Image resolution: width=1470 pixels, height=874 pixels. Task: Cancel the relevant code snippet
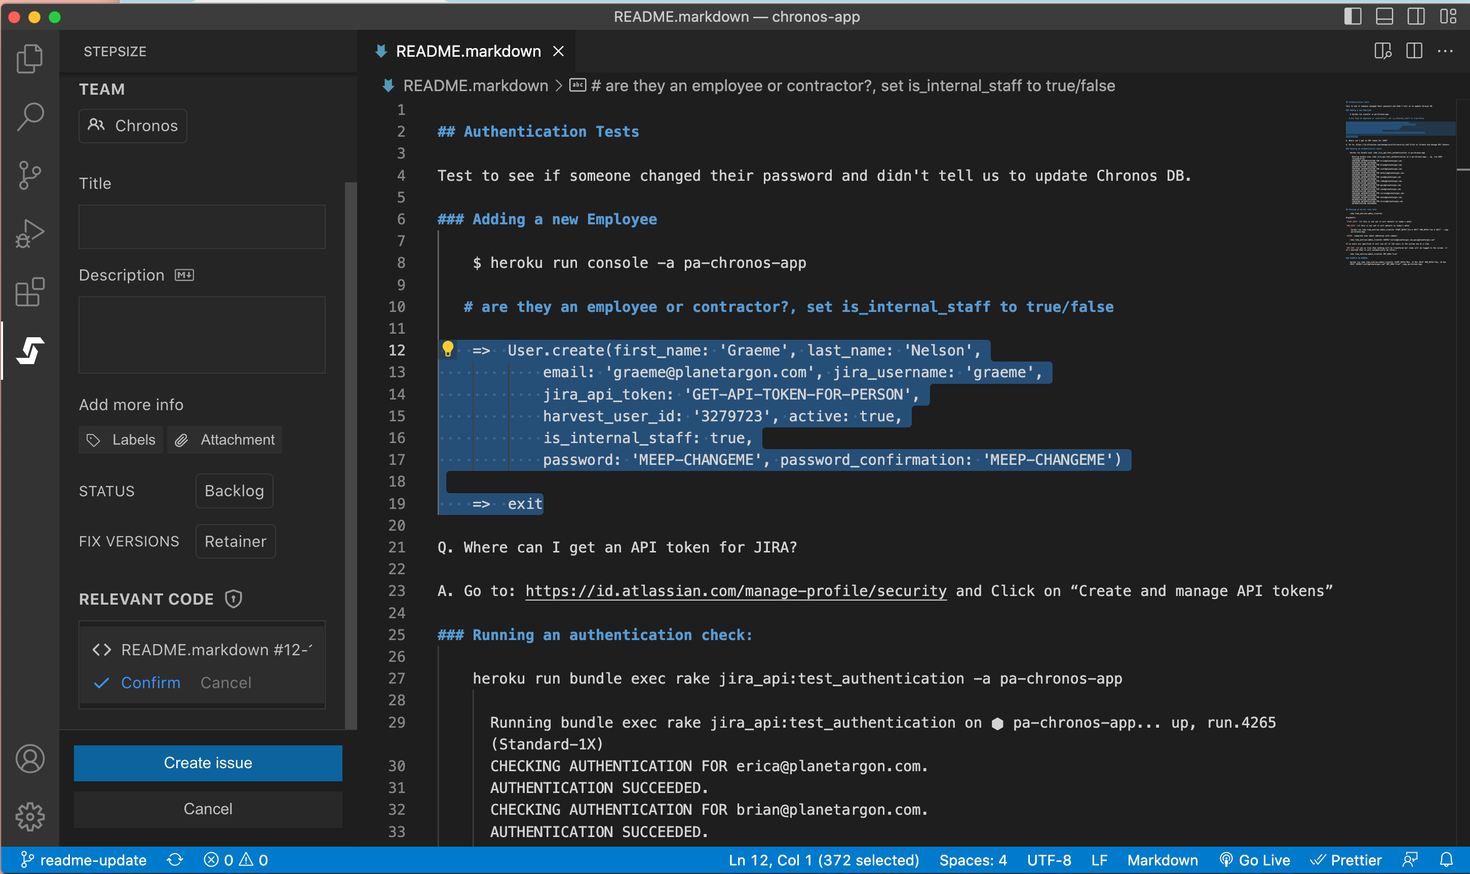point(226,683)
